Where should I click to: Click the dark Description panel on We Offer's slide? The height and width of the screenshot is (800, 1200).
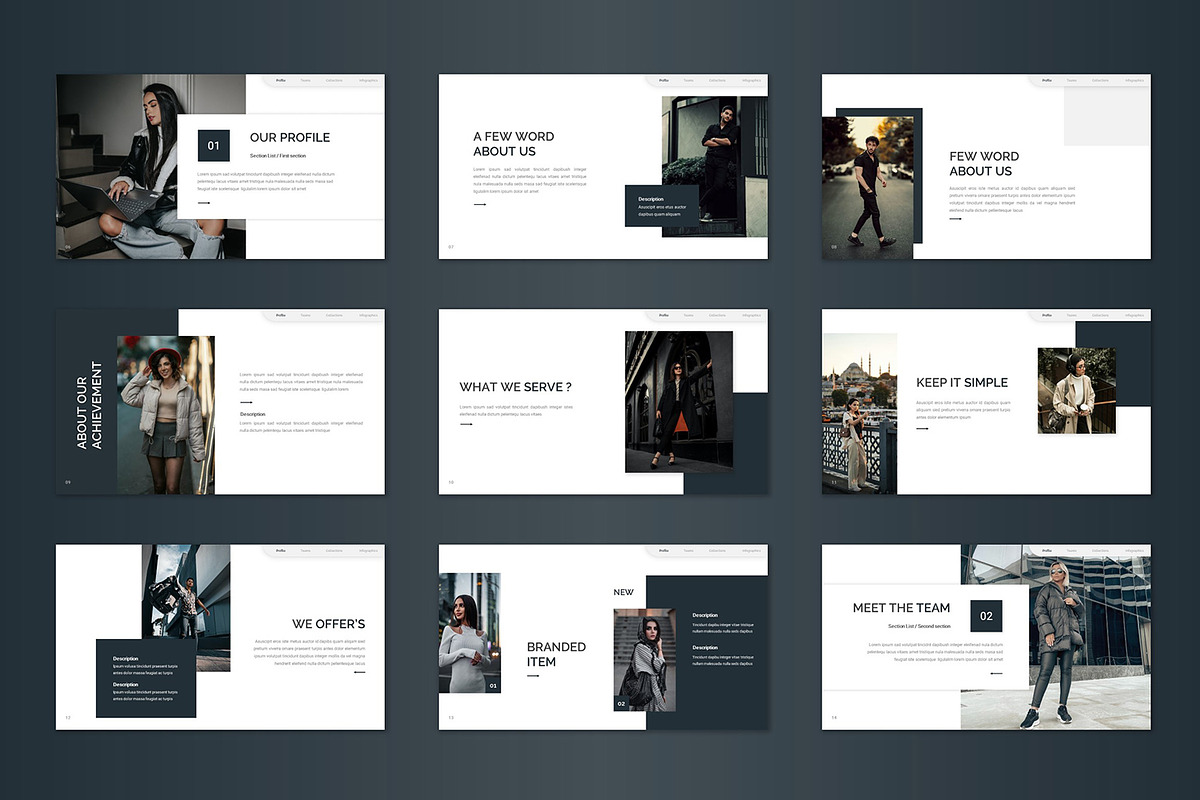pos(146,678)
